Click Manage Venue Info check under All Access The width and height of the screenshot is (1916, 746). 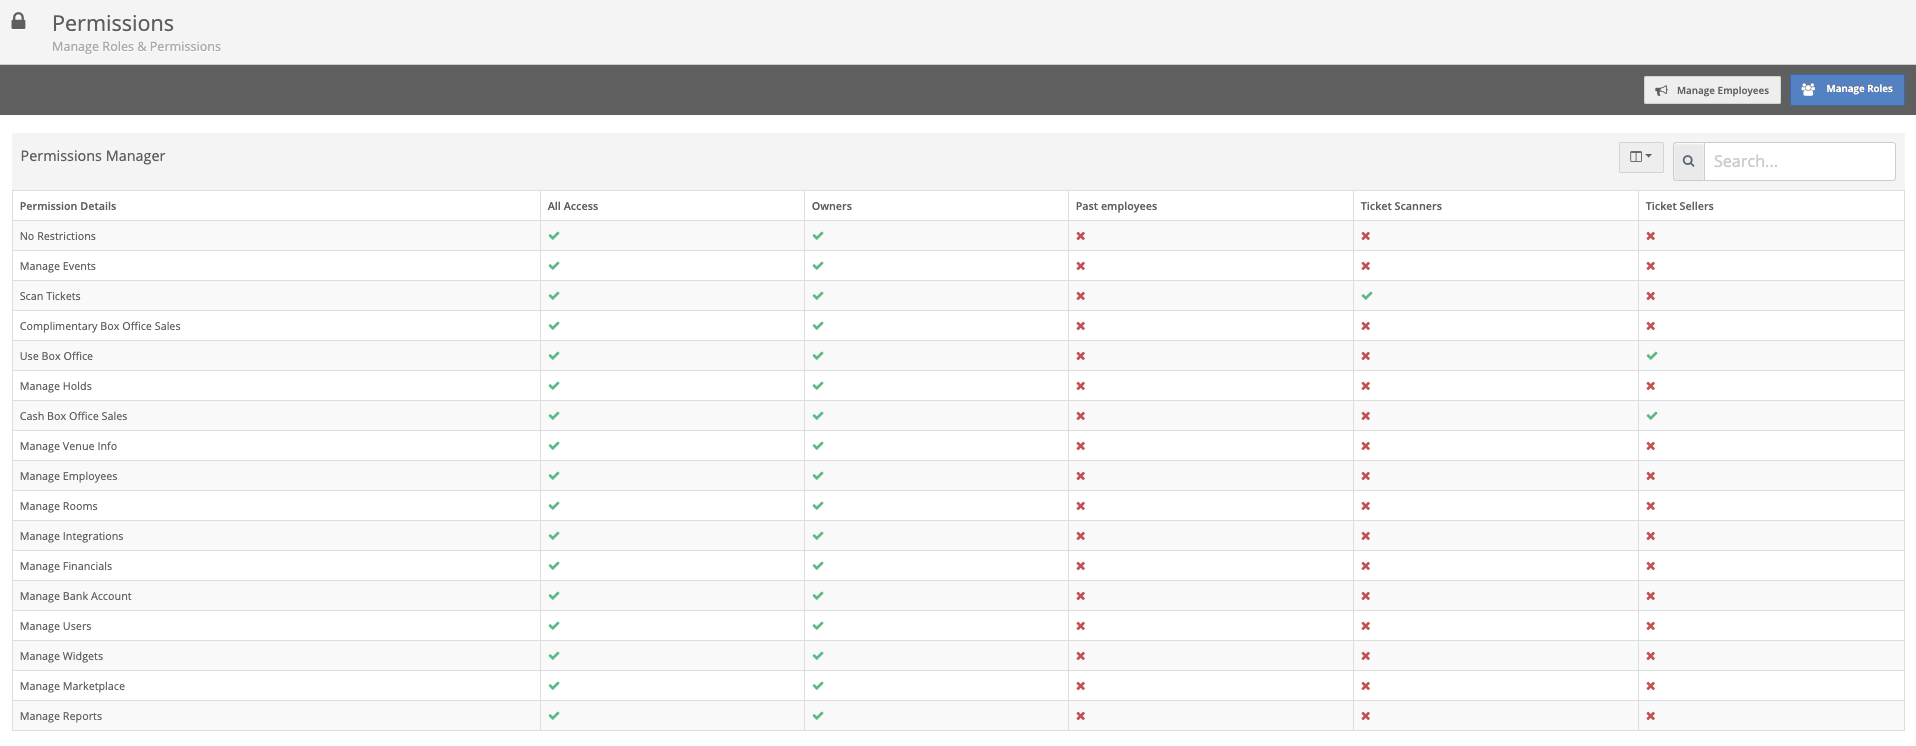554,446
